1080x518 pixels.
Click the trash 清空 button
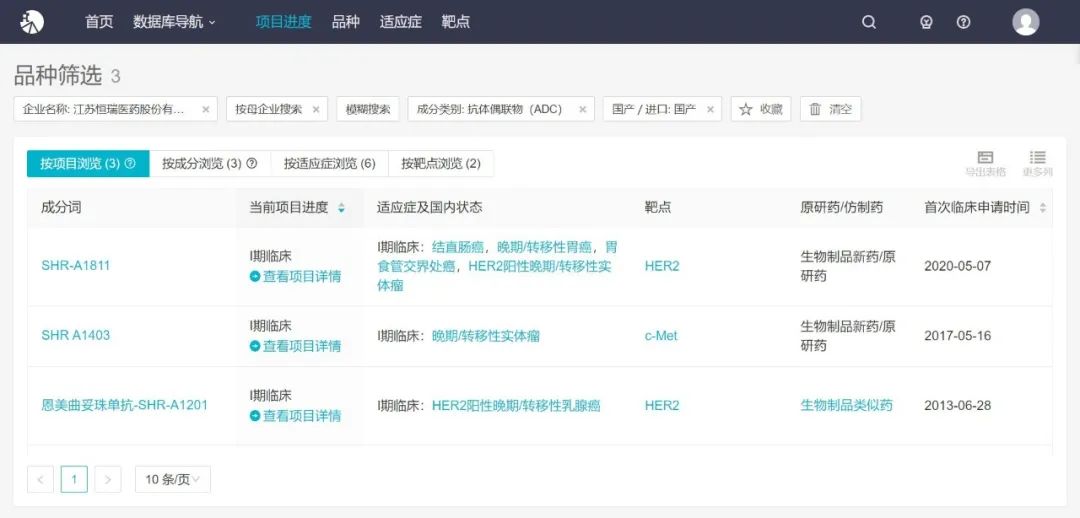[831, 109]
